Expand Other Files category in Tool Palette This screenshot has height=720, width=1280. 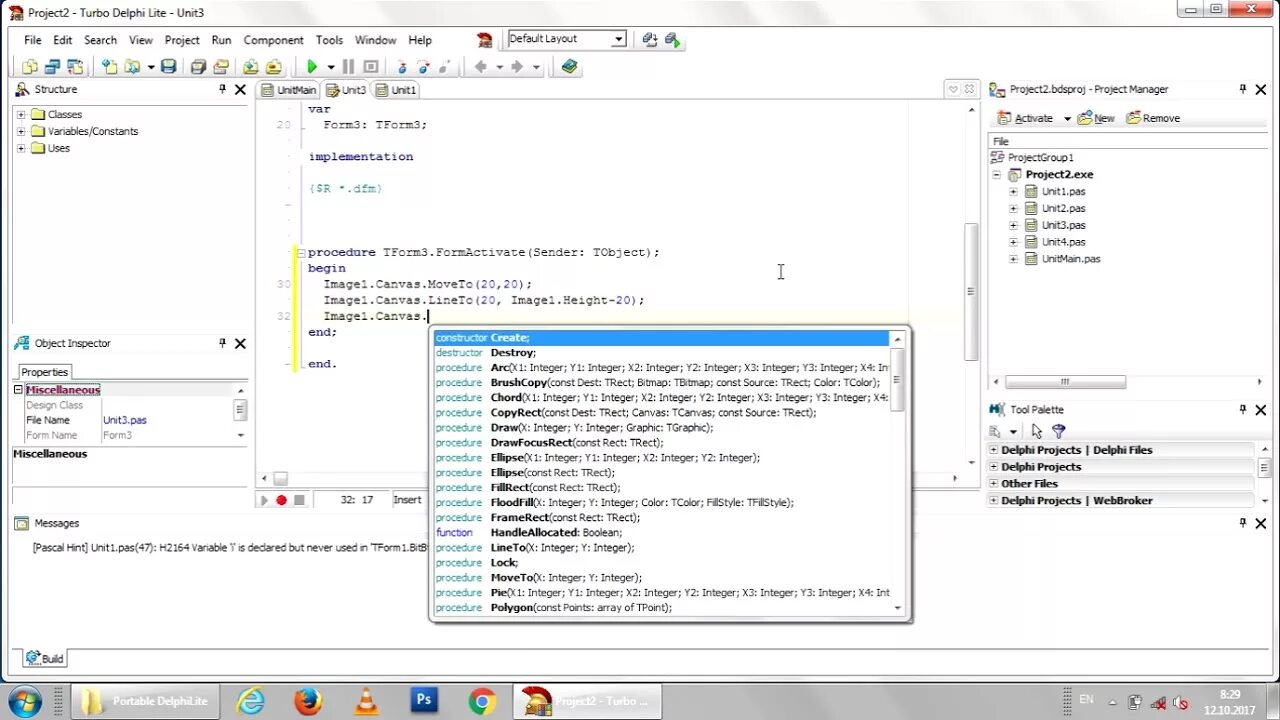994,484
